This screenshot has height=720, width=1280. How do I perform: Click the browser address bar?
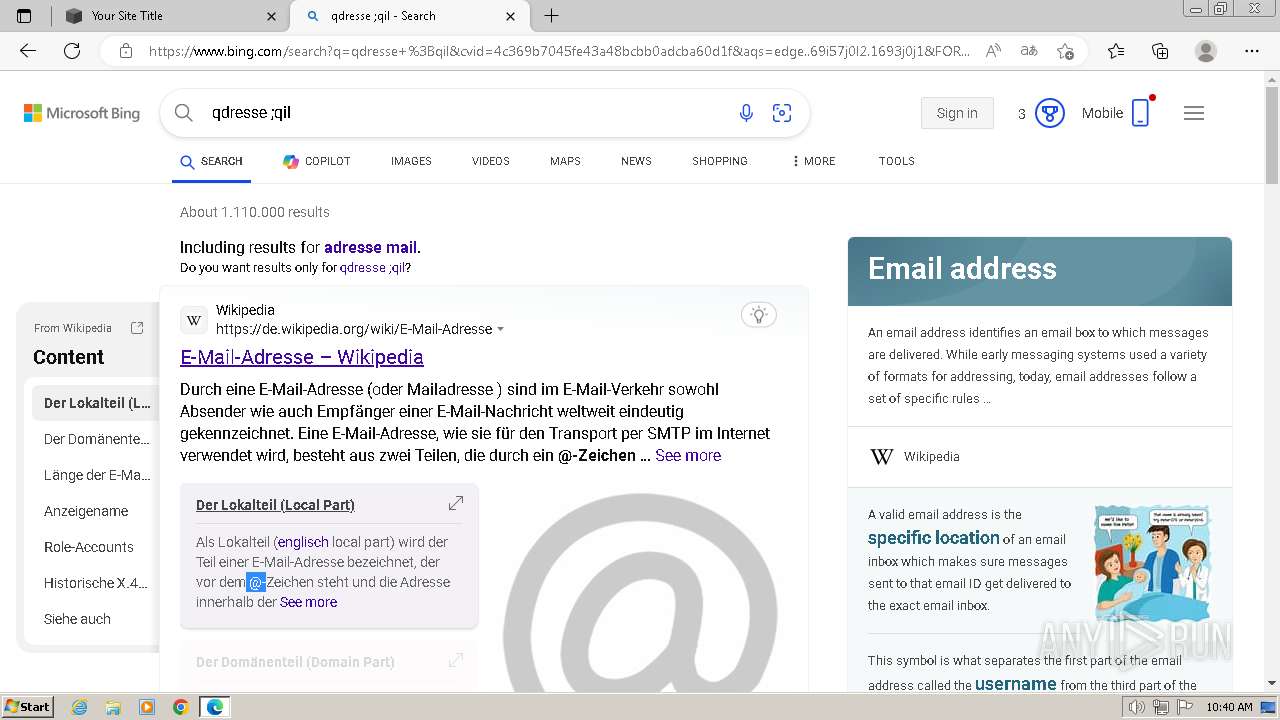click(558, 51)
